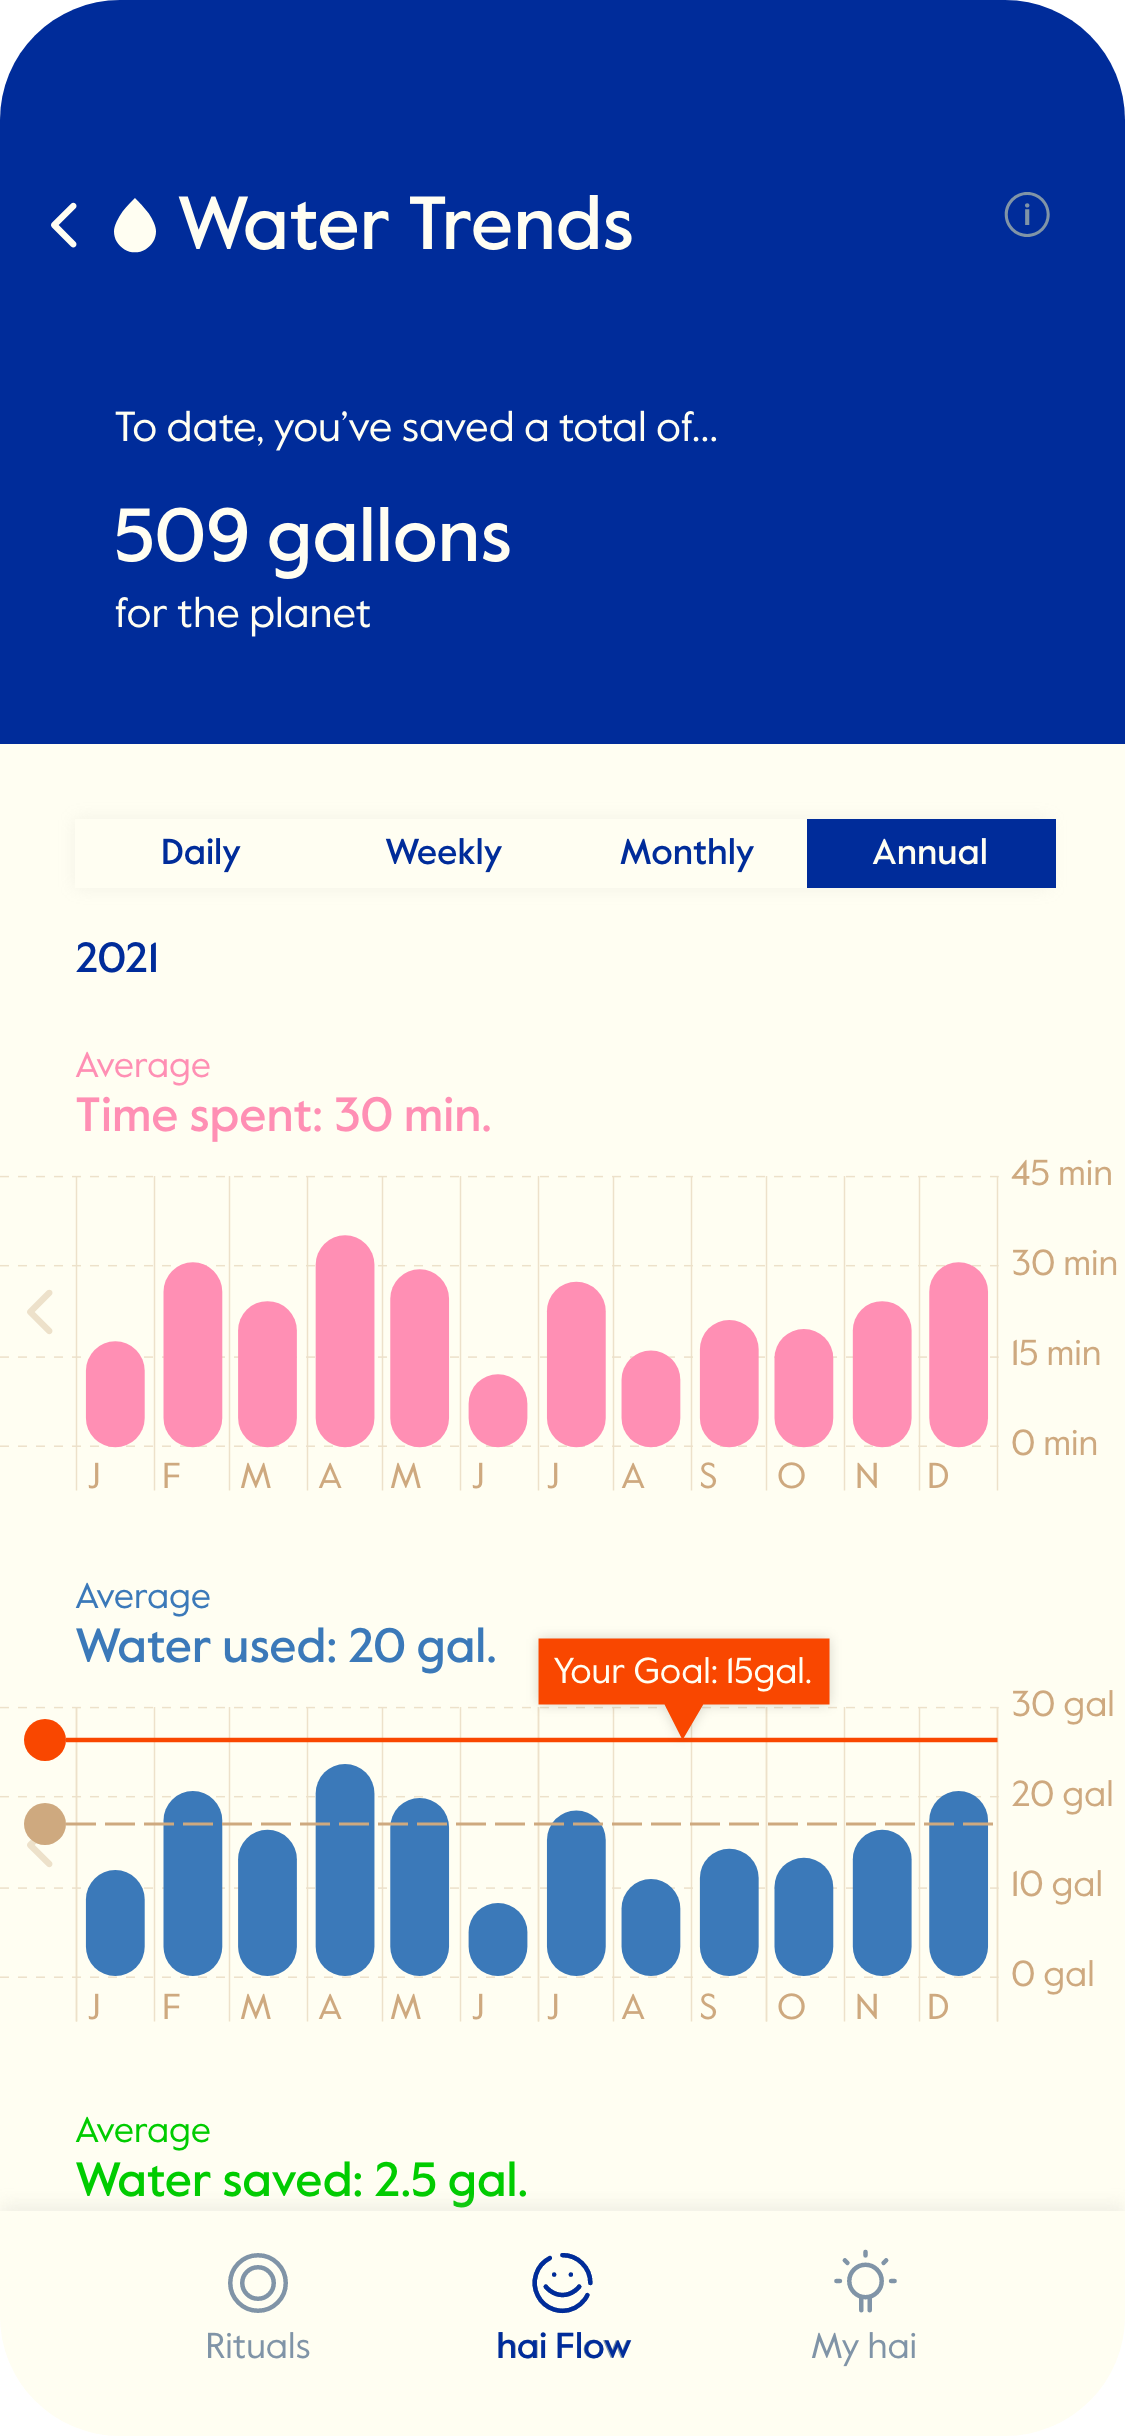Tap the water drop icon
This screenshot has height=2436, width=1125.
point(135,225)
